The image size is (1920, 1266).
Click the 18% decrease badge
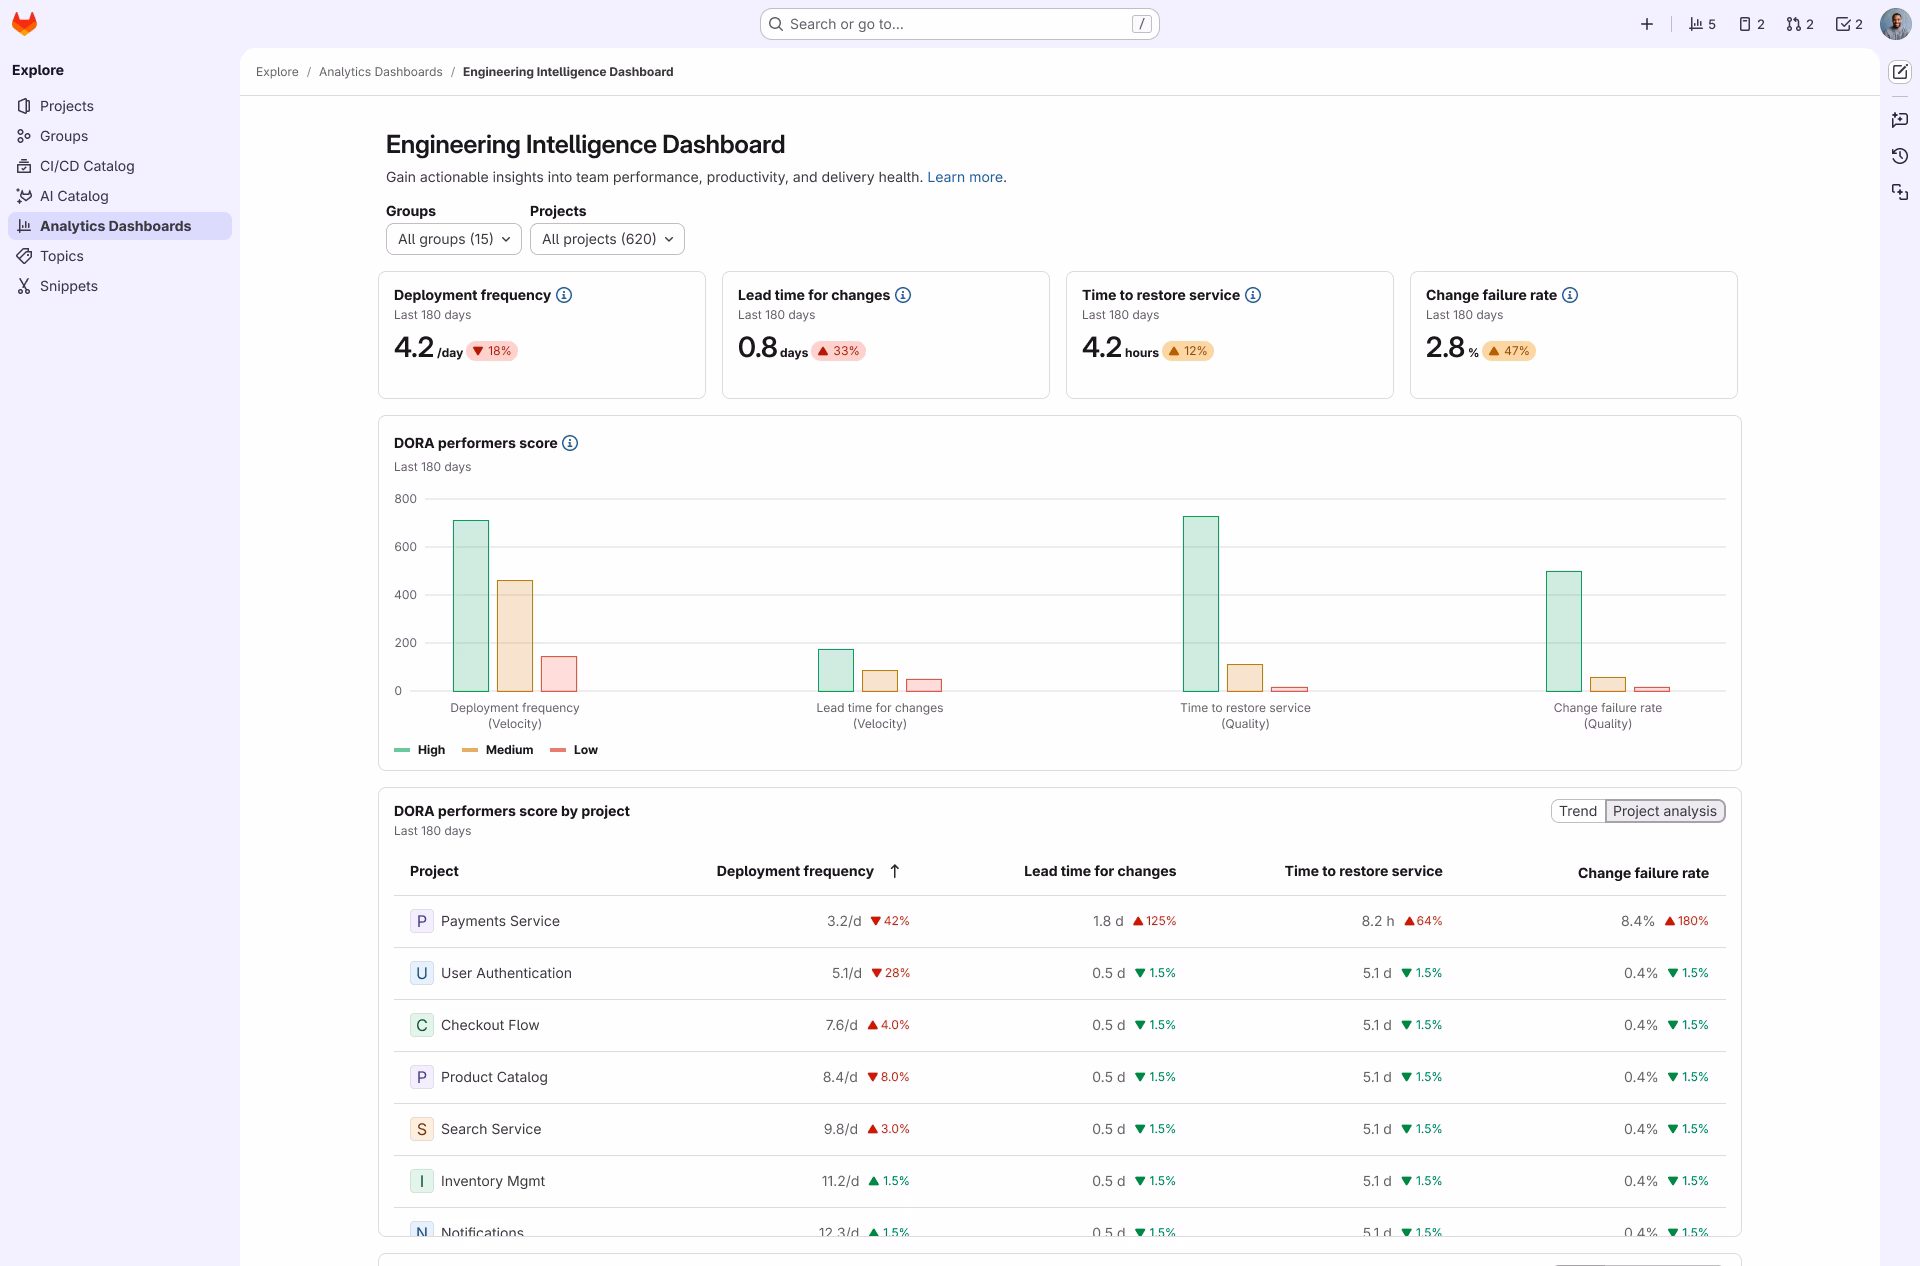492,351
